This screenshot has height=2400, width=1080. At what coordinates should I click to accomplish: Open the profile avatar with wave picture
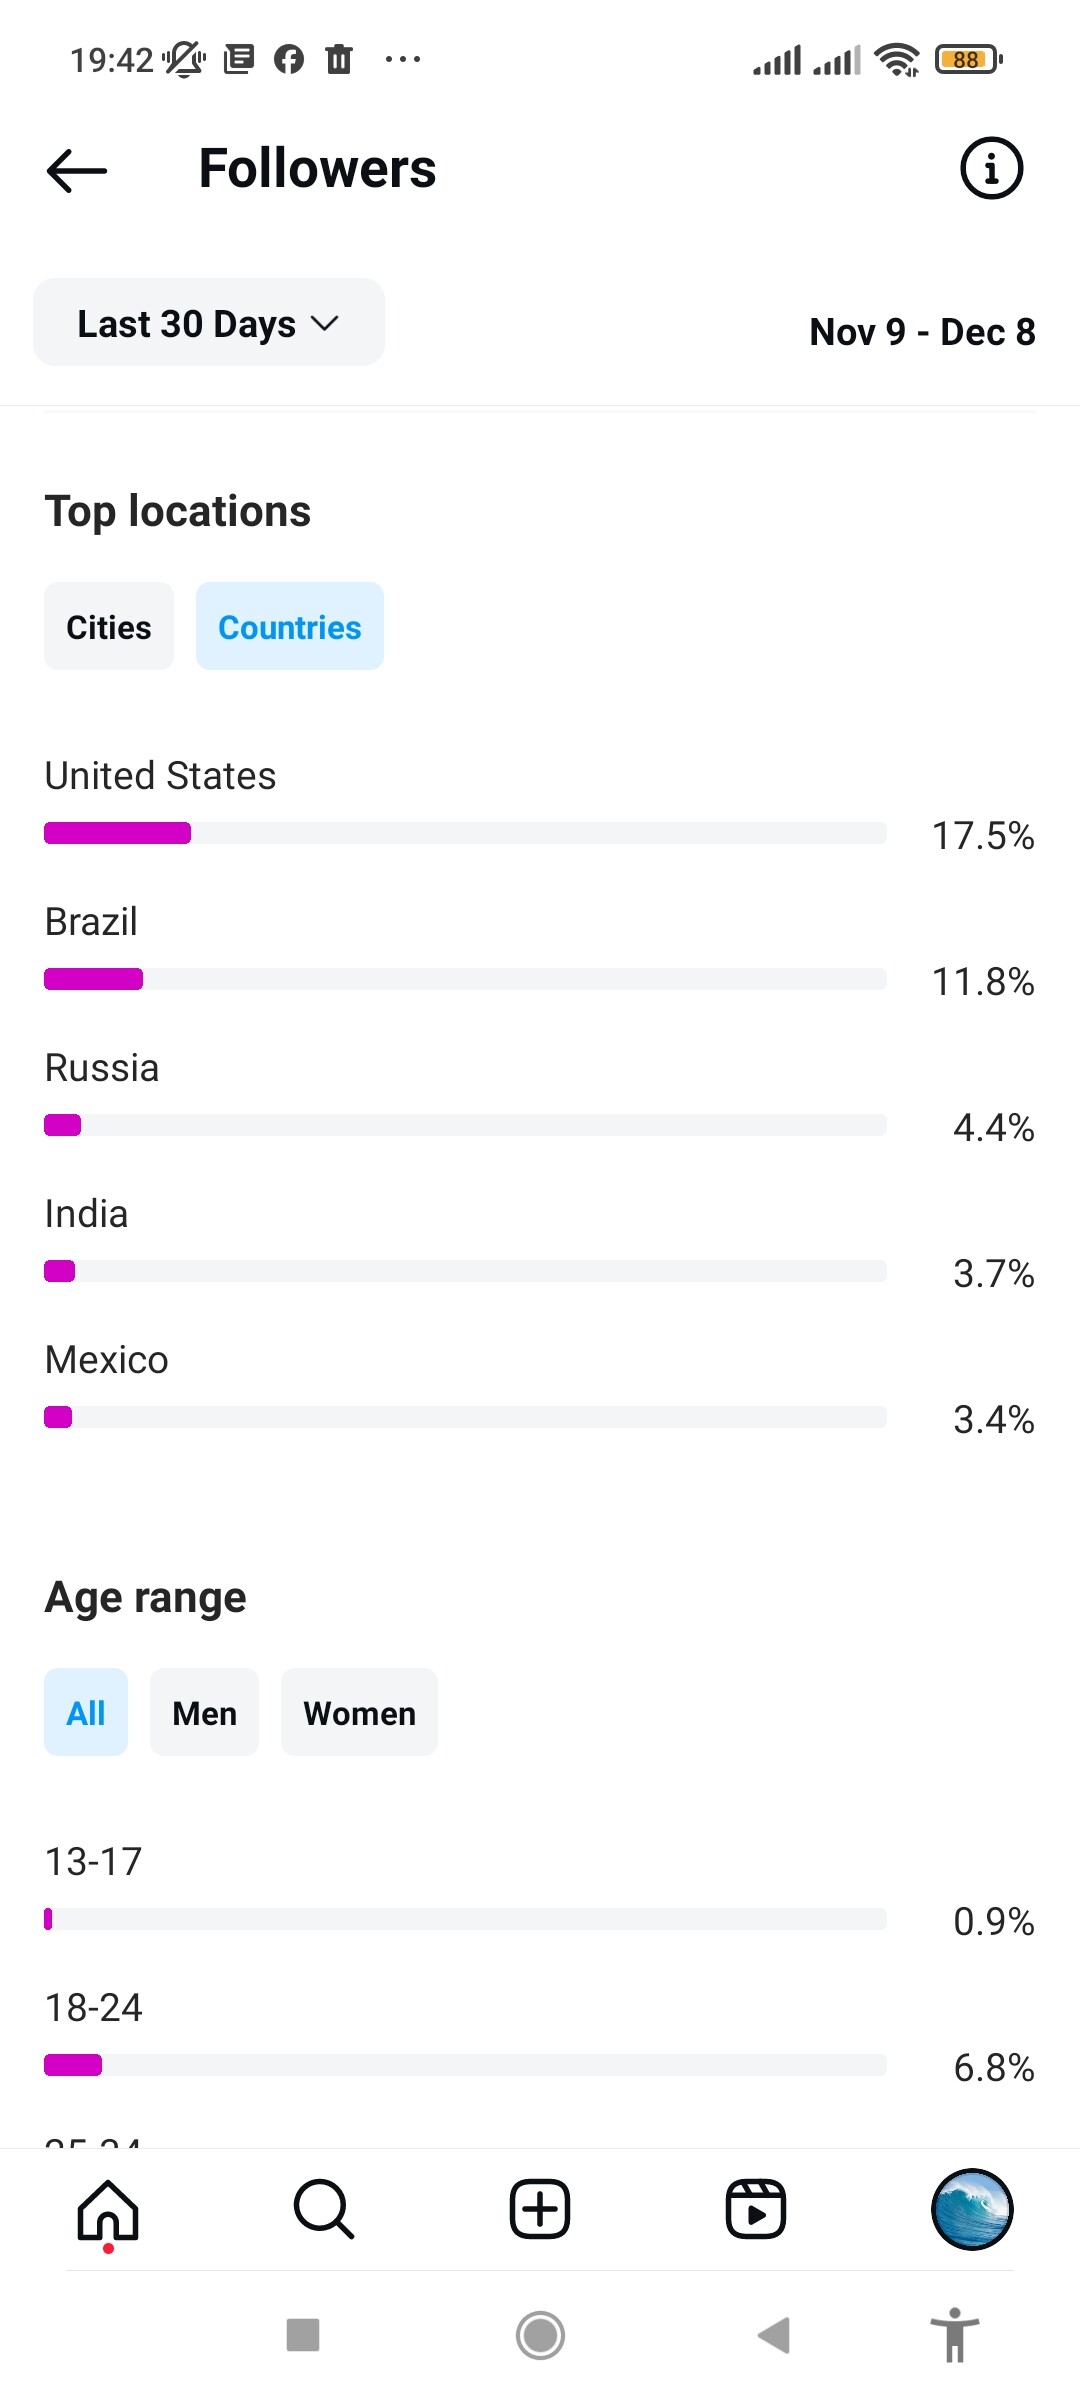click(x=972, y=2209)
